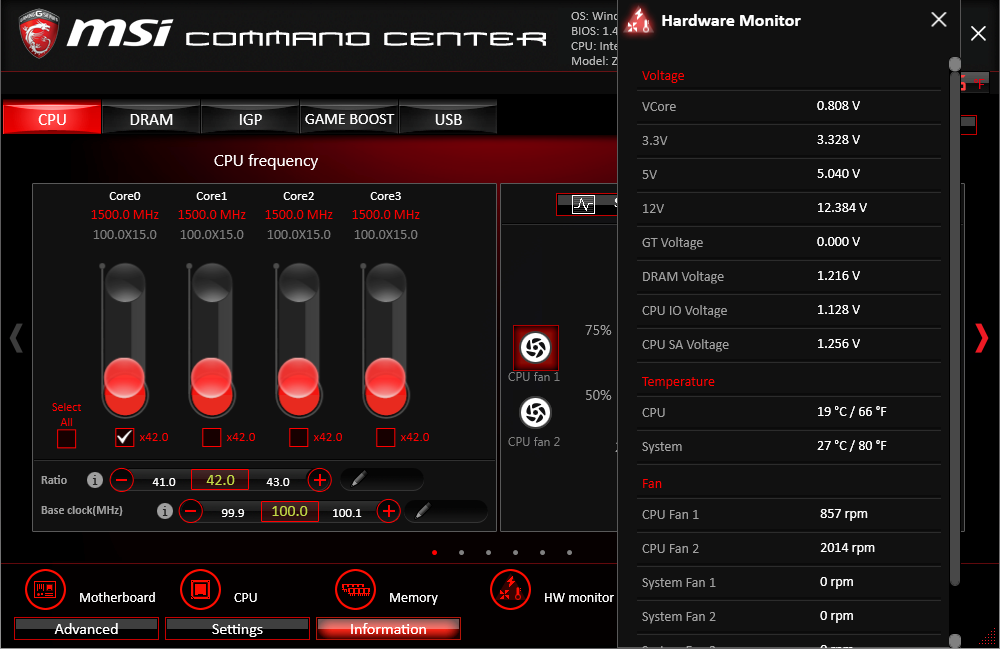This screenshot has height=649, width=1000.
Task: Select ratio value 41.0
Action: click(x=164, y=481)
